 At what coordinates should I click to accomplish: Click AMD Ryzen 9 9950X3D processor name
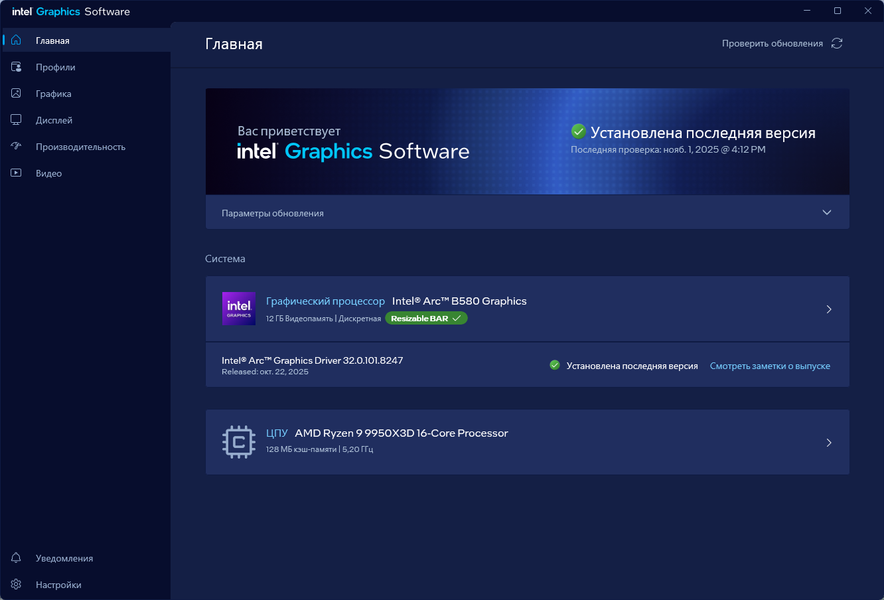pos(401,433)
